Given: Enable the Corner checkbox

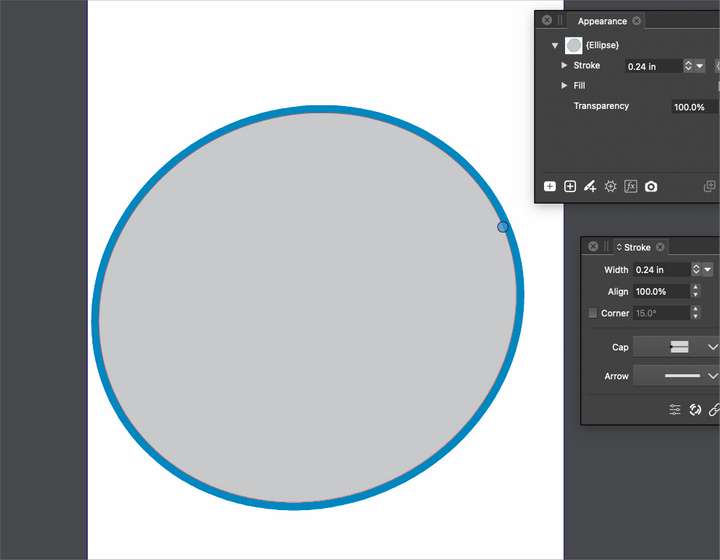Looking at the screenshot, I should click(593, 313).
